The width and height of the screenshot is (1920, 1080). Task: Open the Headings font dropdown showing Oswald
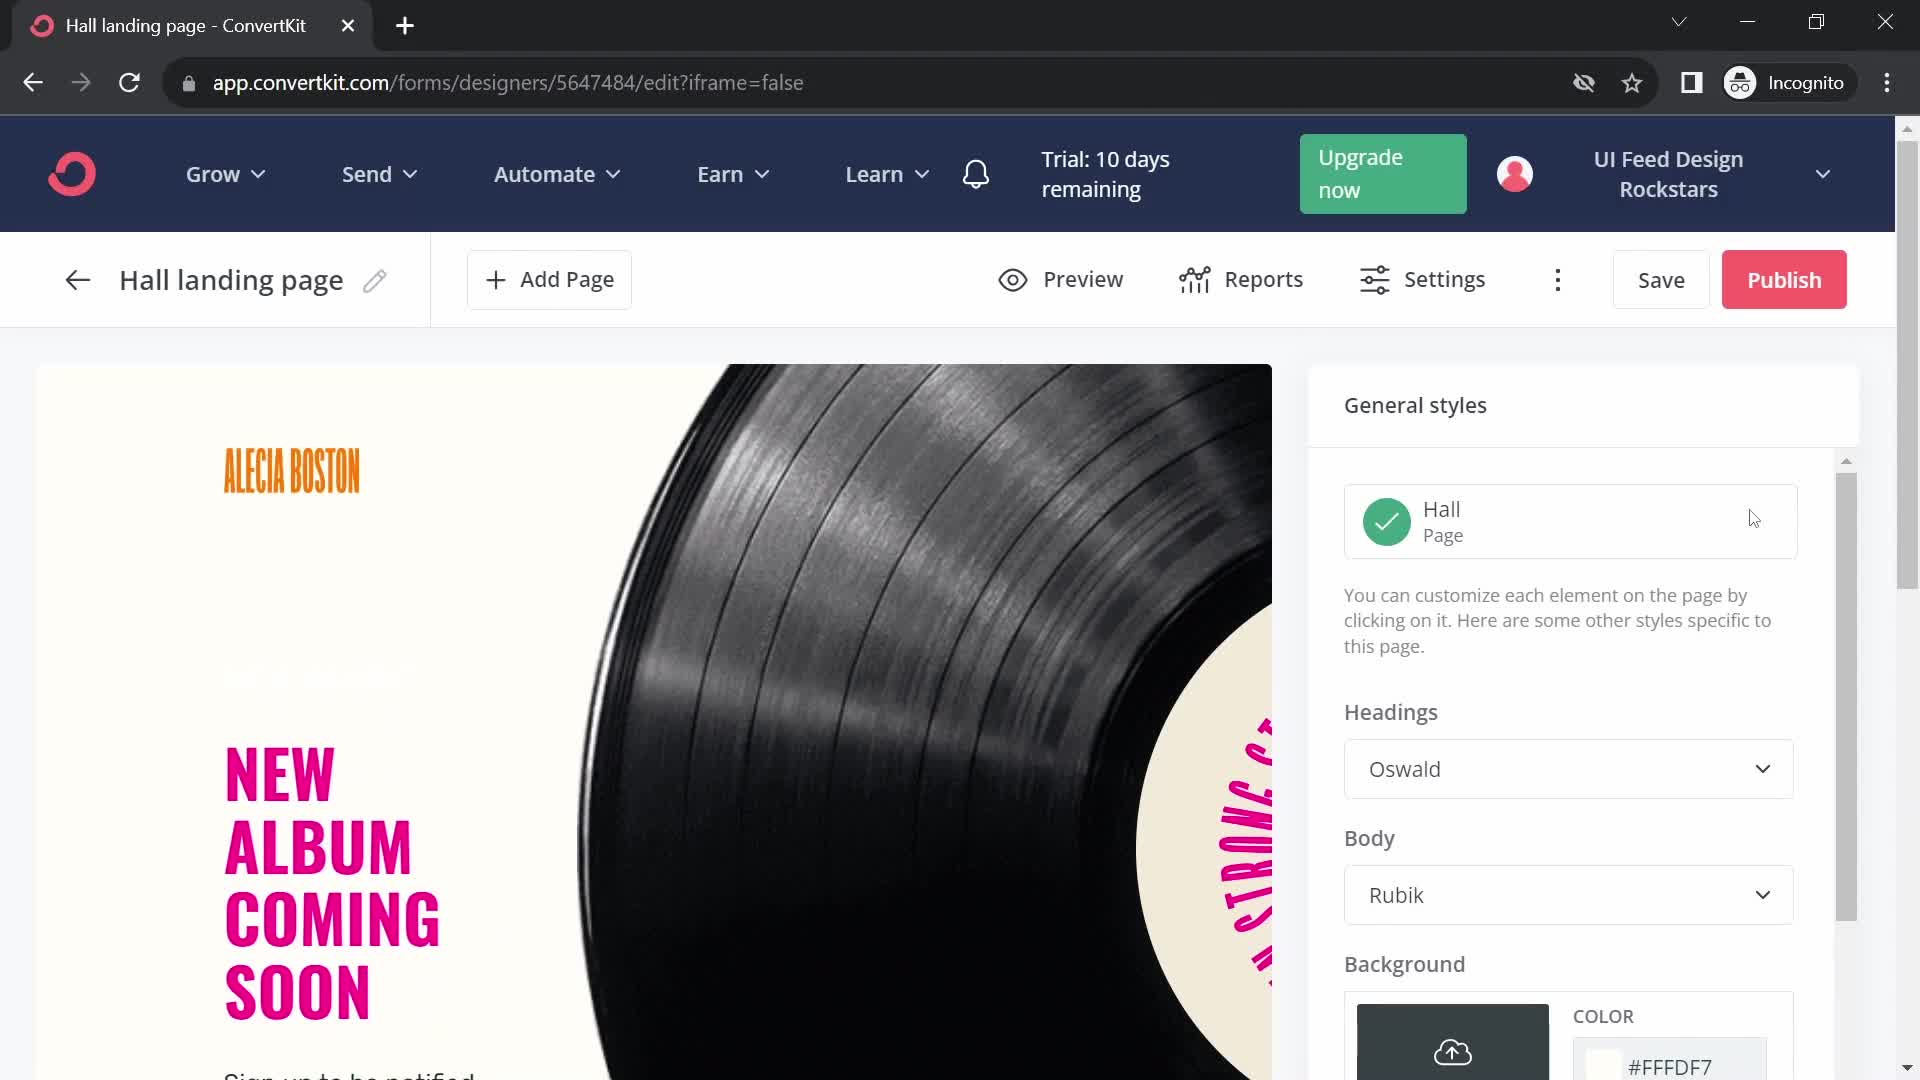[x=1569, y=769]
